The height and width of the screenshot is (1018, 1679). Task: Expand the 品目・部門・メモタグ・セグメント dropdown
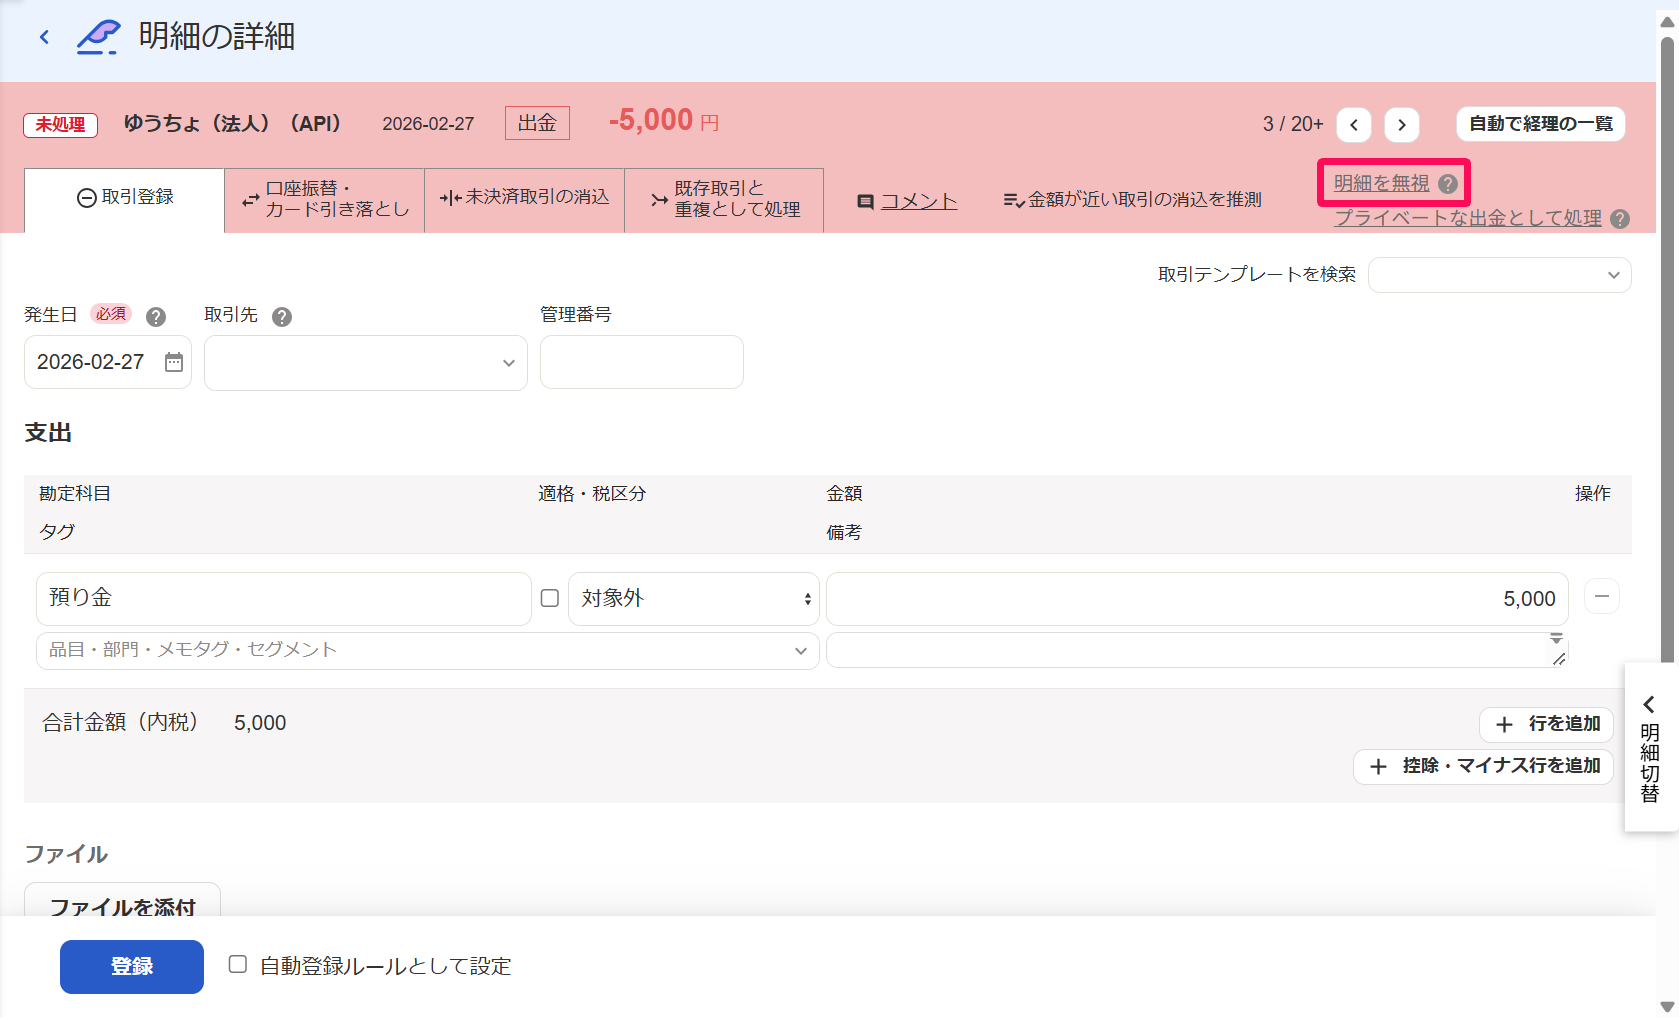tap(428, 651)
